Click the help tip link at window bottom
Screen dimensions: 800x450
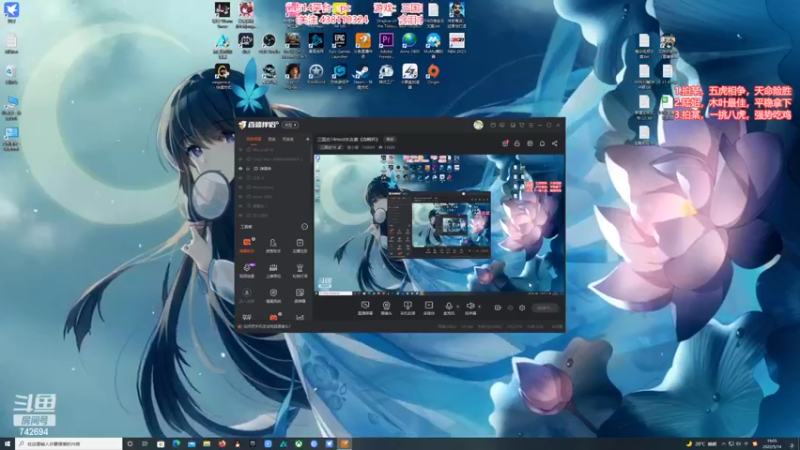coord(265,327)
